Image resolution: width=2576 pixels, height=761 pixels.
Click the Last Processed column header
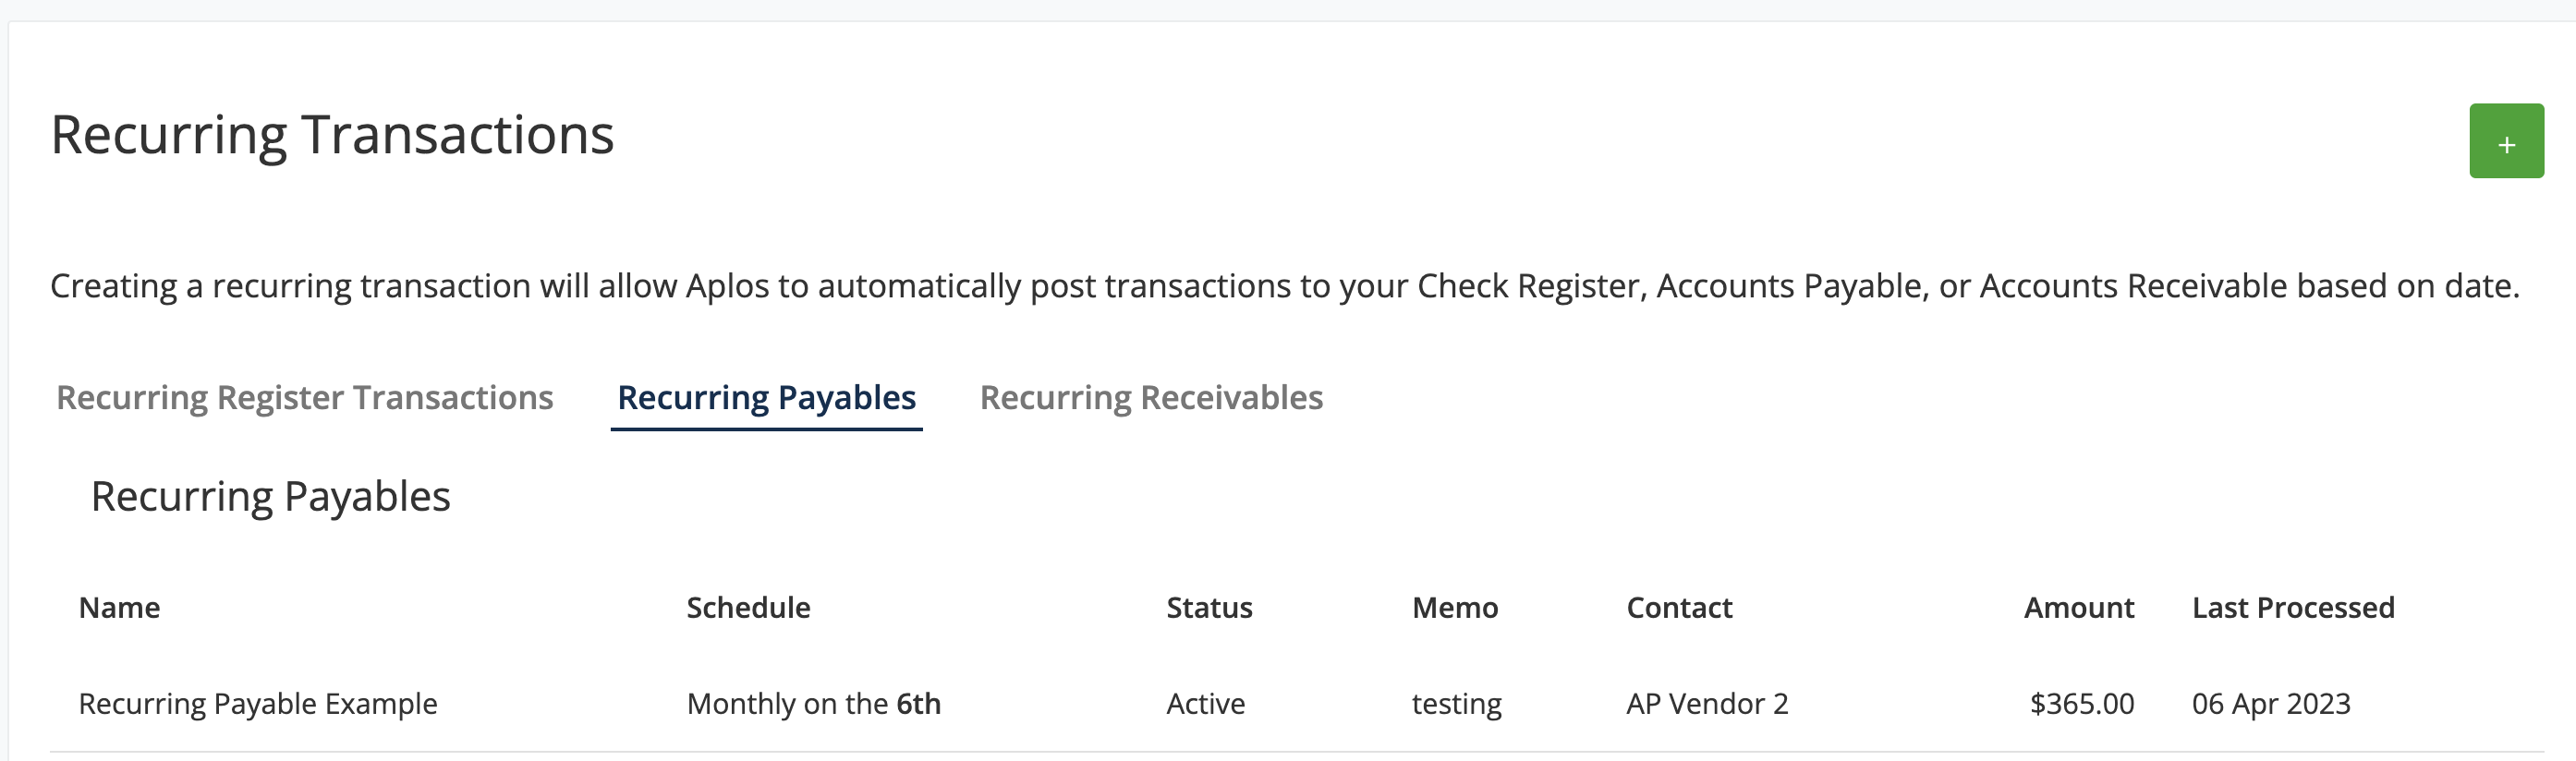coord(2293,608)
